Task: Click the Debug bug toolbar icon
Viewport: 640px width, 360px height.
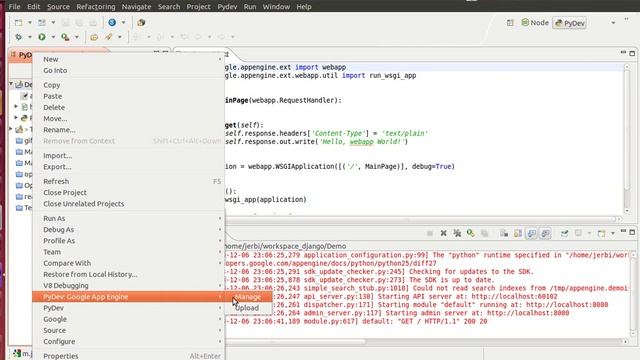Action: pyautogui.click(x=18, y=37)
